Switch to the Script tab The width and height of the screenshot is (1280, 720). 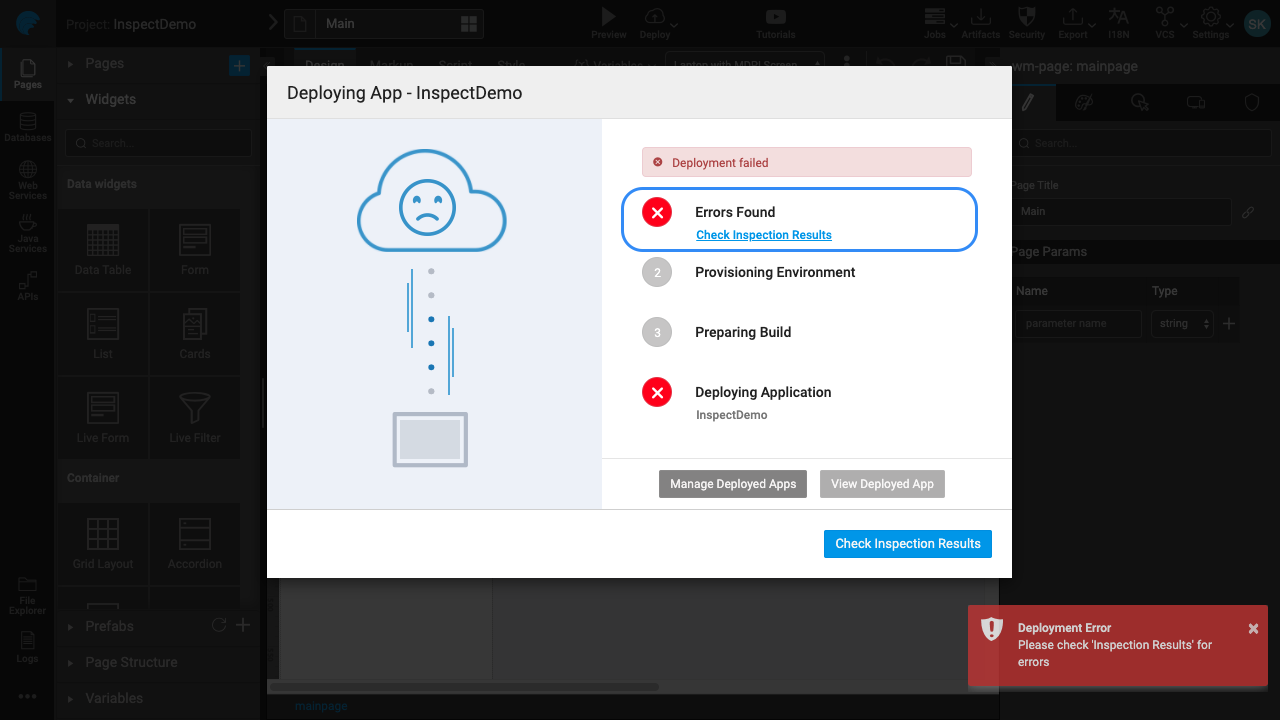tap(455, 63)
